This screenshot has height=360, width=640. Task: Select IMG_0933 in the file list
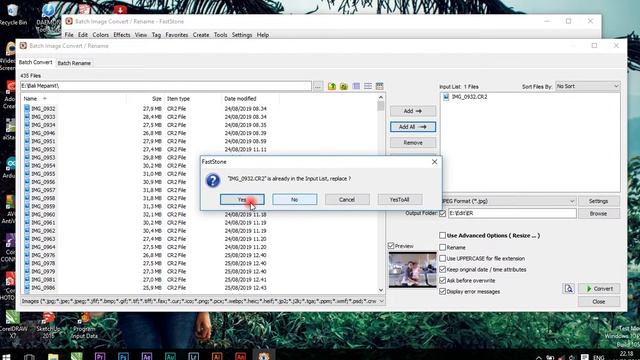pyautogui.click(x=43, y=117)
